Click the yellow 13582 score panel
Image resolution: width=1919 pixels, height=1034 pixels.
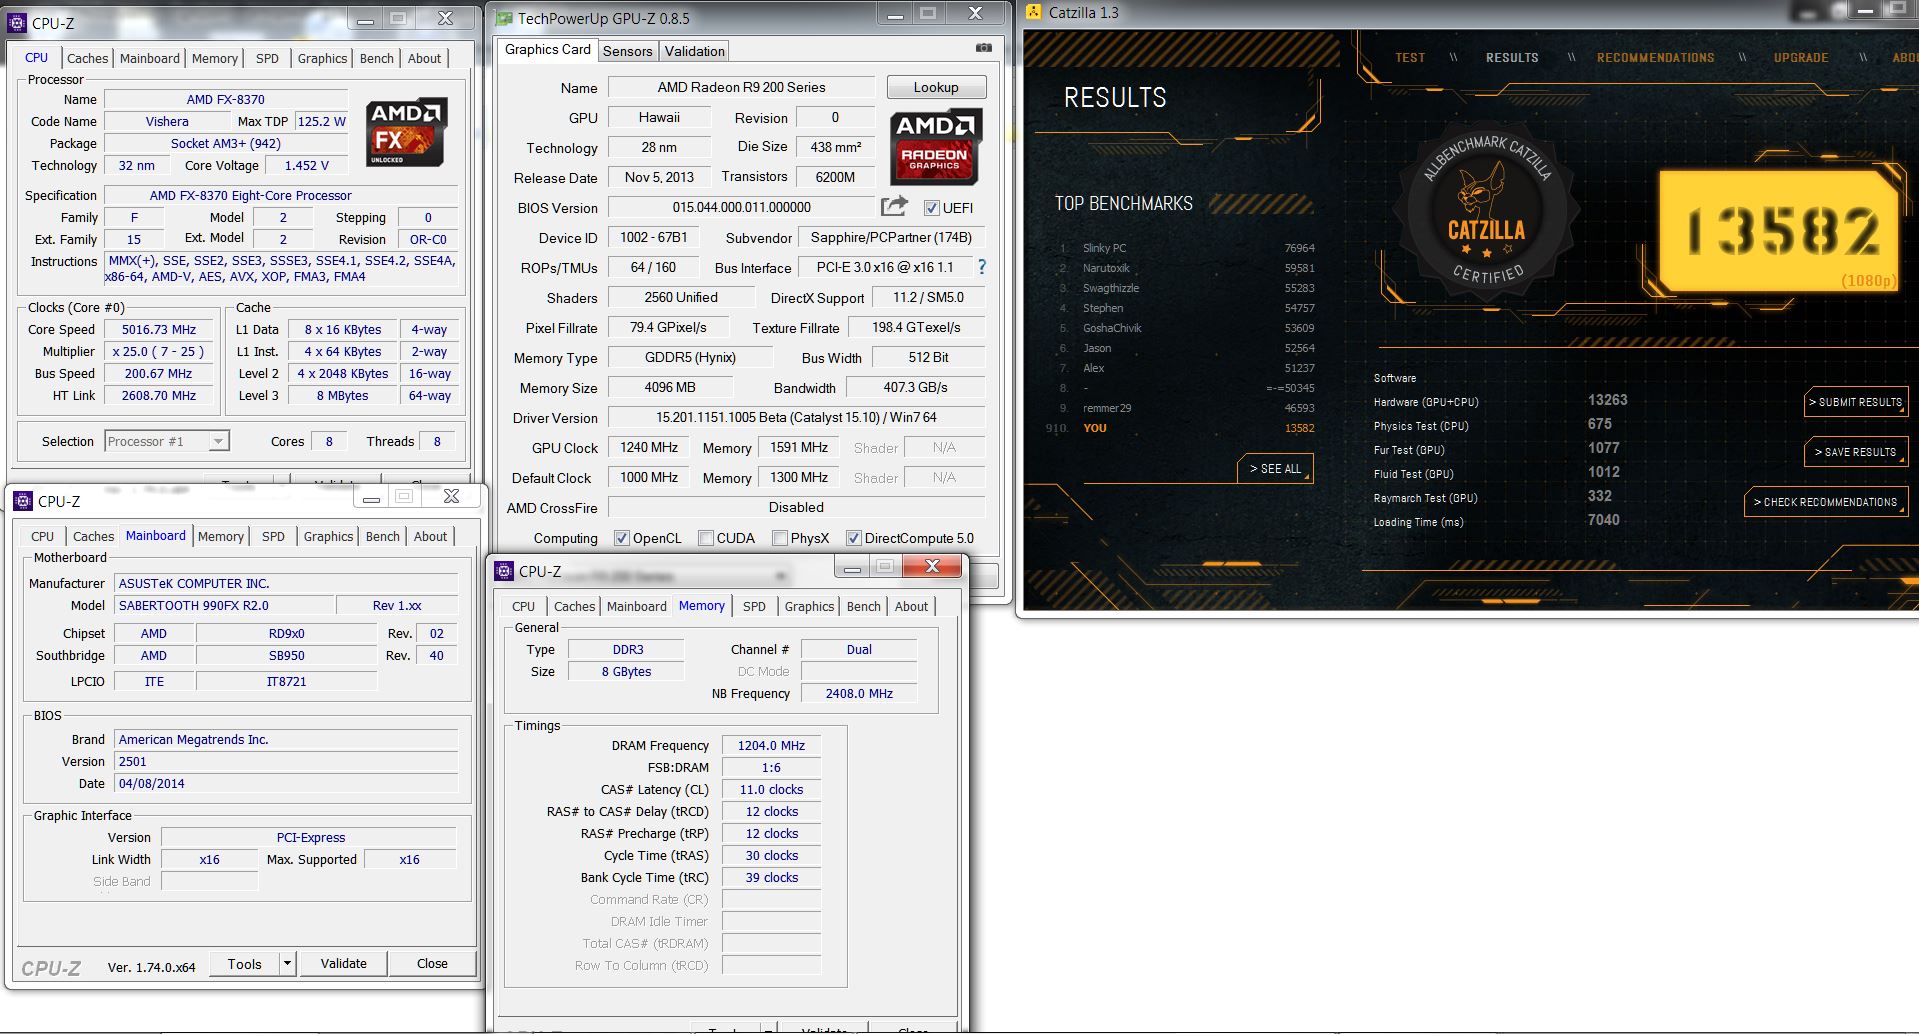(1779, 231)
